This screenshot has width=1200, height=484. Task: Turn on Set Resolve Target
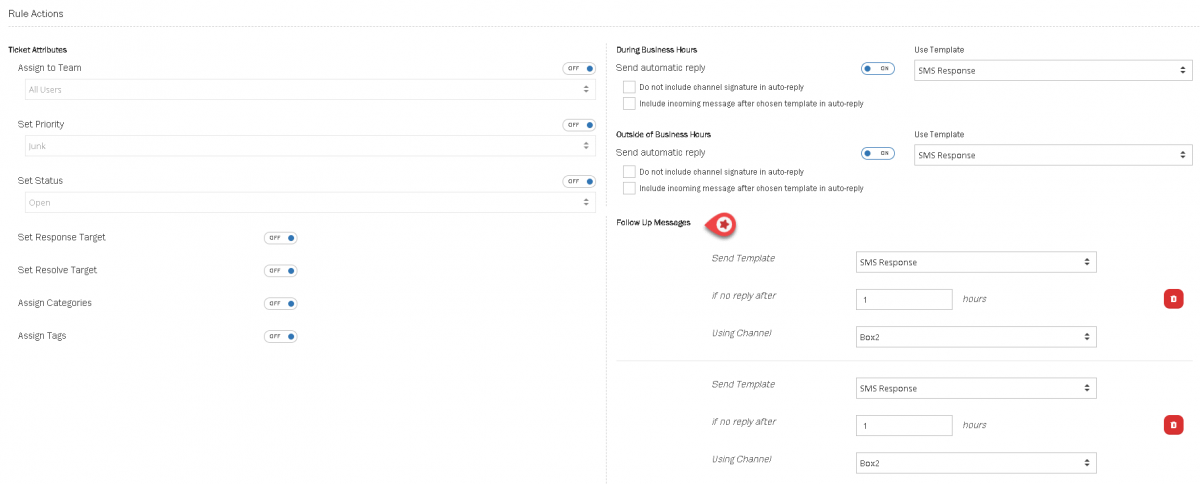[x=280, y=271]
